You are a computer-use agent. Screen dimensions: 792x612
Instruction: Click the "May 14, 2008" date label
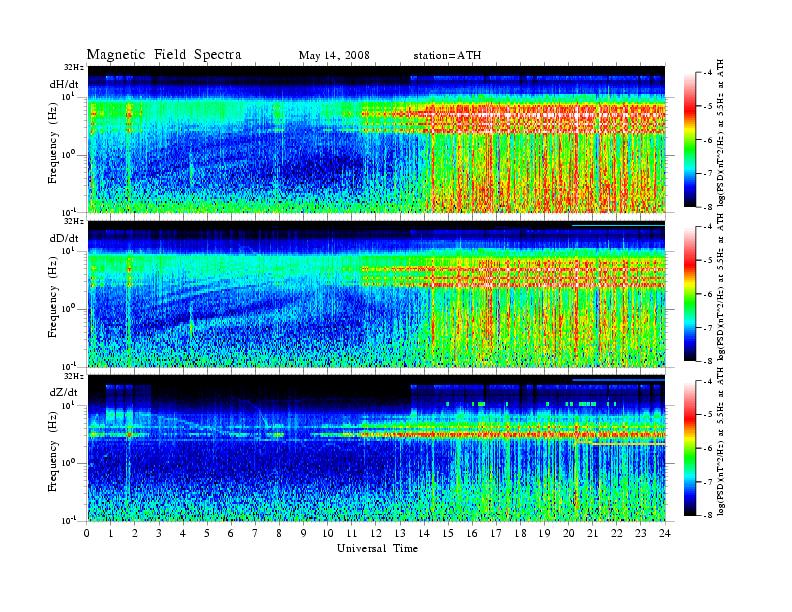(x=334, y=55)
